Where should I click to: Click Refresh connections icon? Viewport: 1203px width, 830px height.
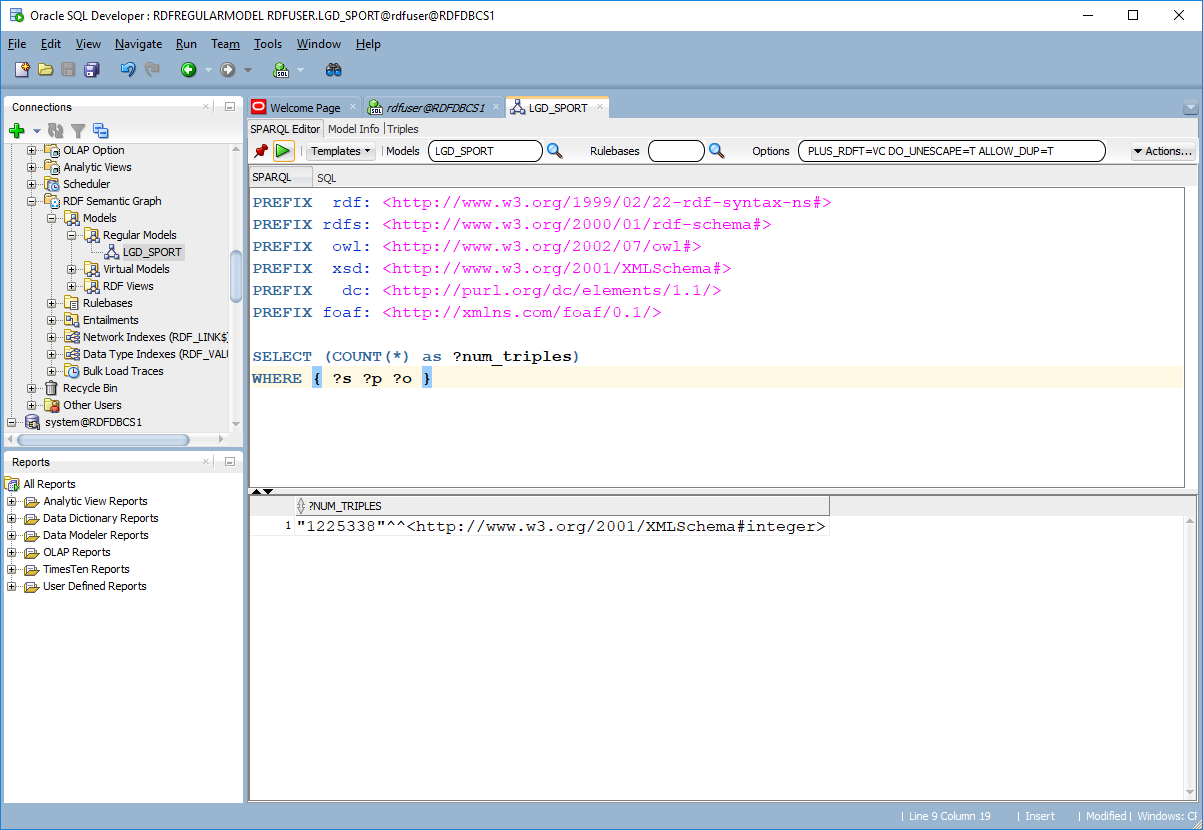[x=56, y=131]
